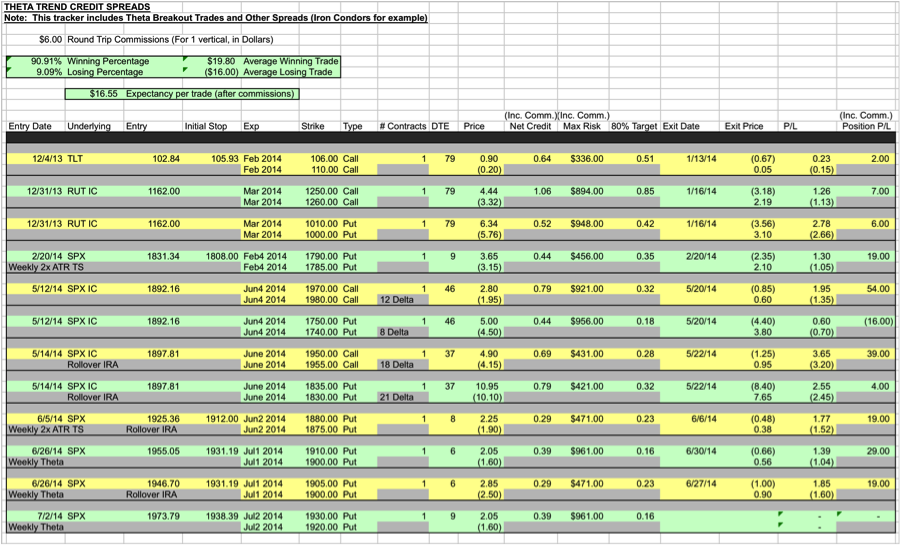Select the TLT underlying cell

[x=75, y=159]
